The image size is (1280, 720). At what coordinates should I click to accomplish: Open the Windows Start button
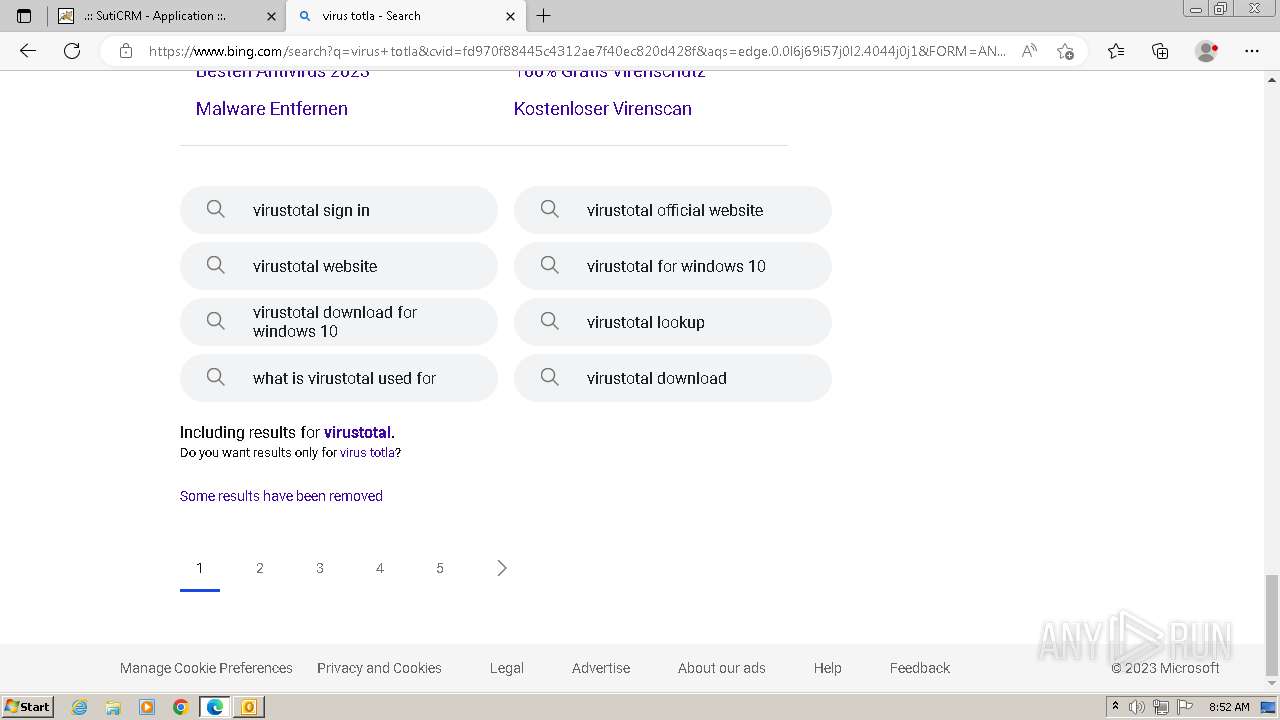(27, 707)
